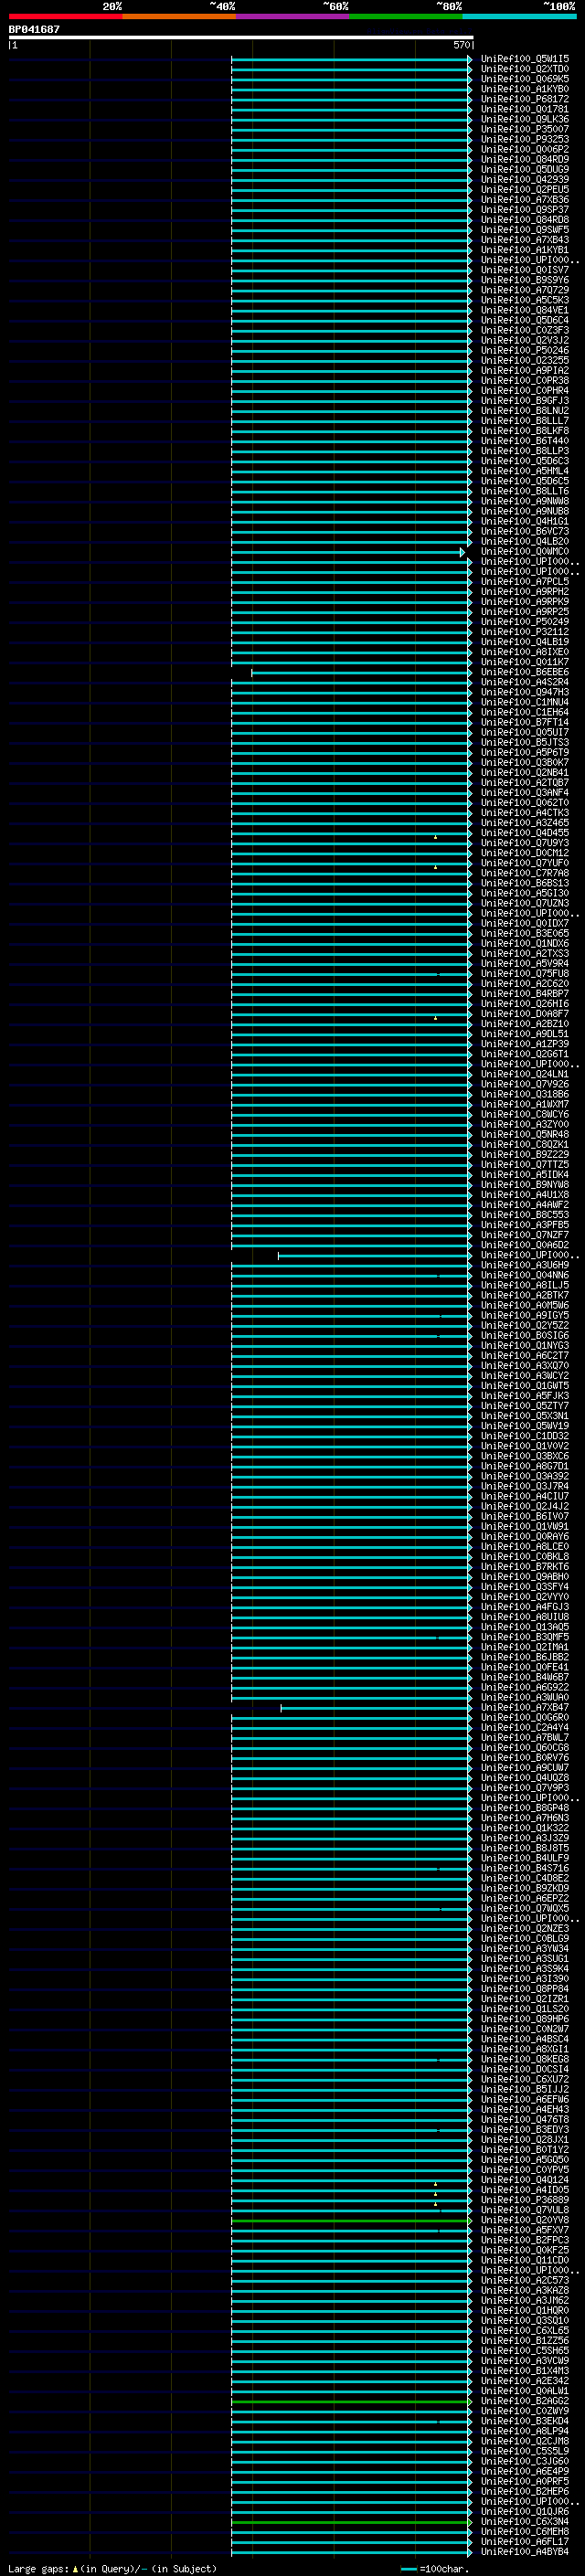
Task: Click the UniRef100_C1MNU4 label
Action: pyautogui.click(x=524, y=703)
